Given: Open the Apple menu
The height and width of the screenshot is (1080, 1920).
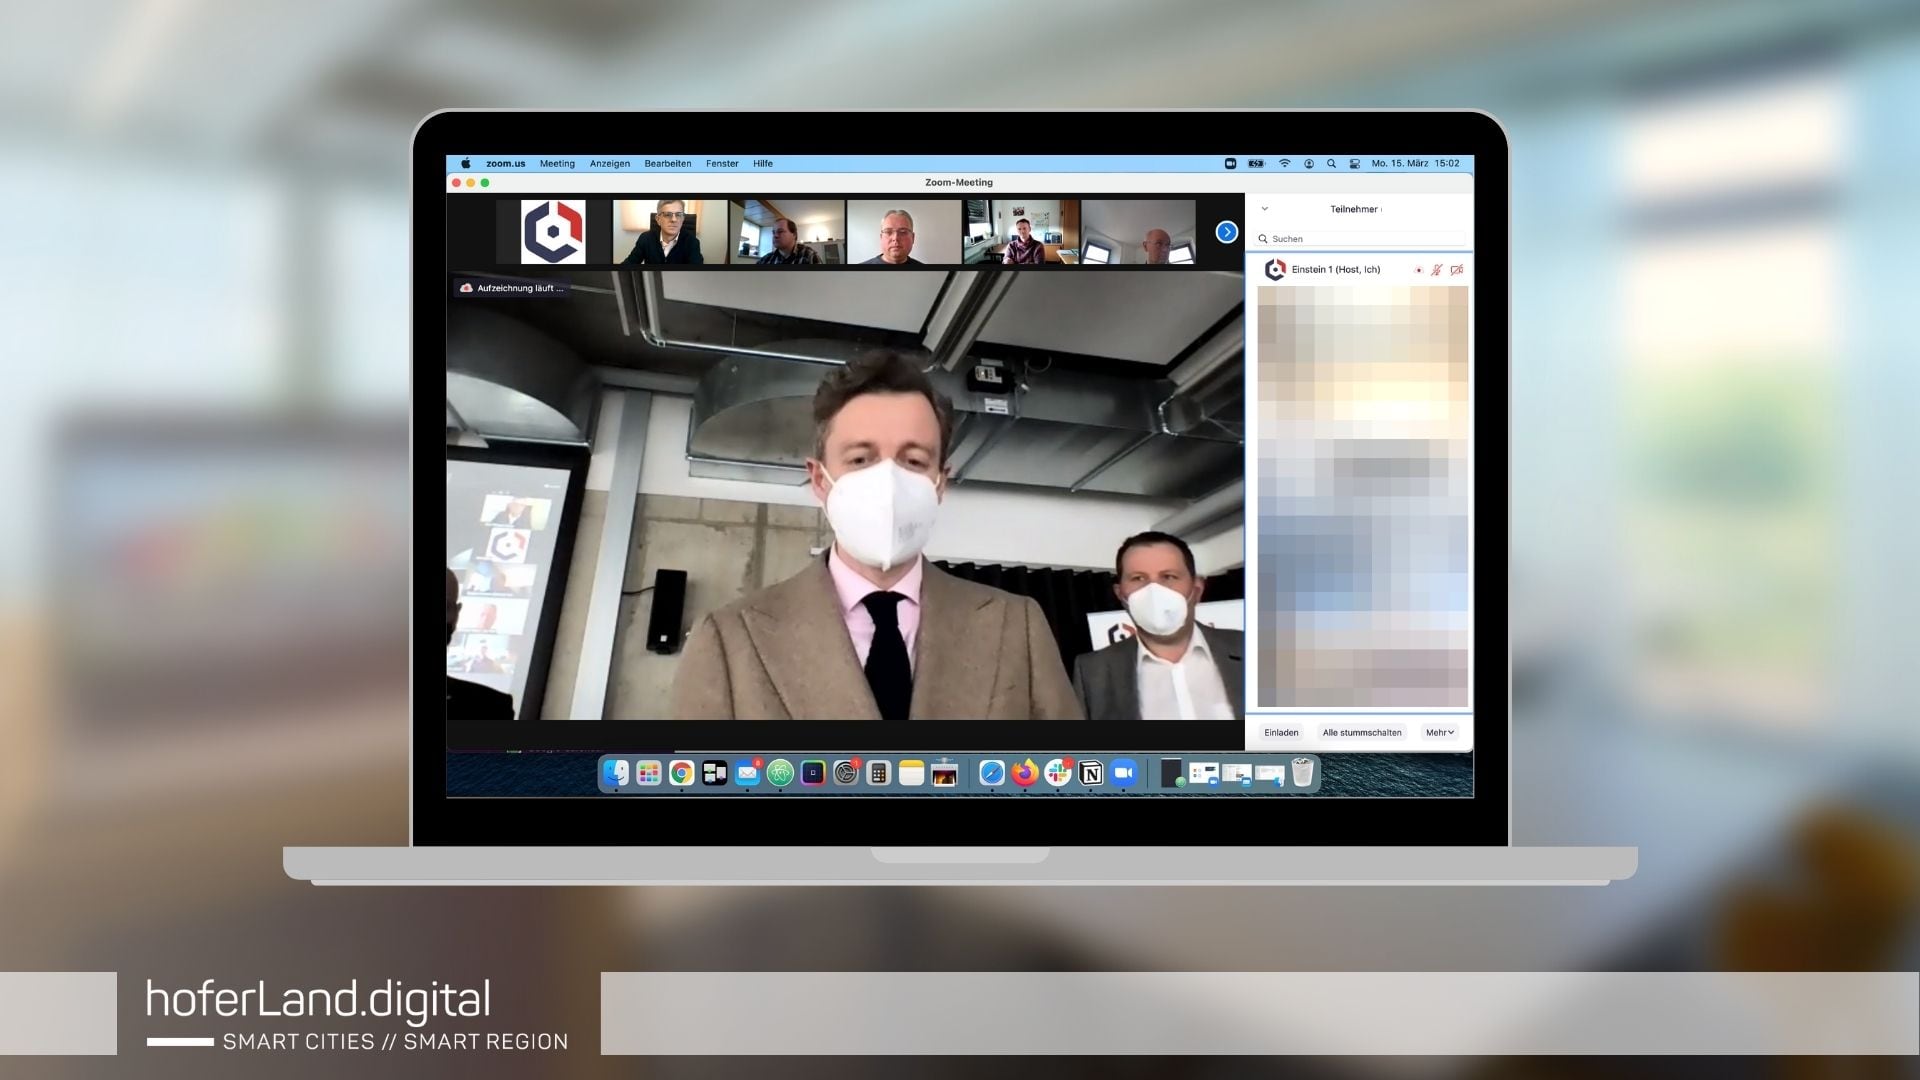Looking at the screenshot, I should click(x=465, y=164).
